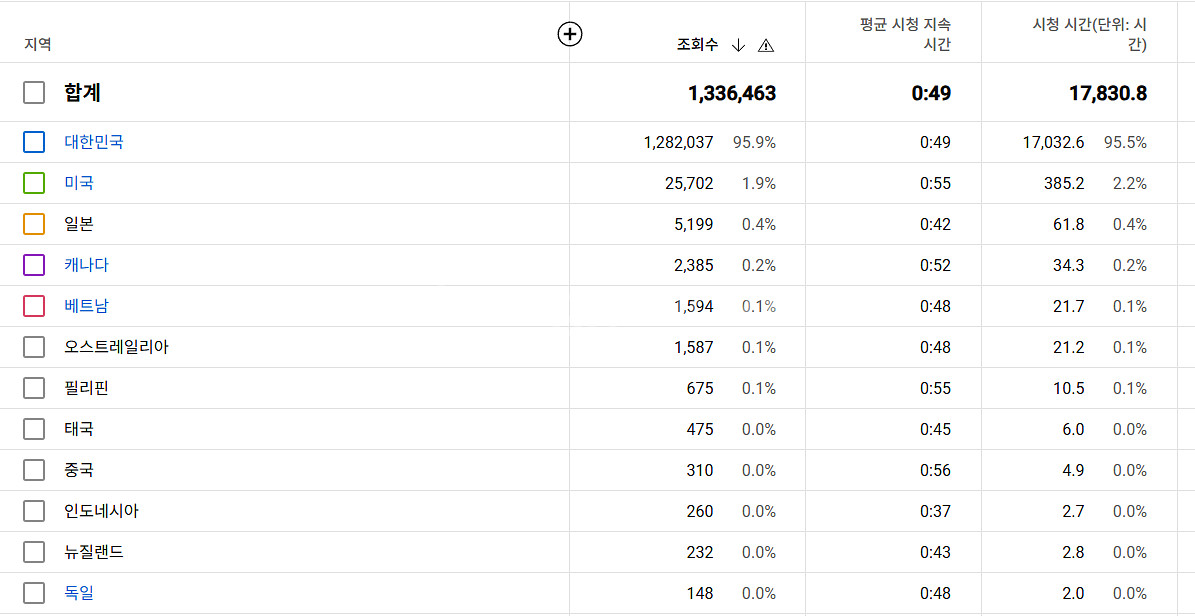Toggle the 합계 total checkbox

[34, 93]
